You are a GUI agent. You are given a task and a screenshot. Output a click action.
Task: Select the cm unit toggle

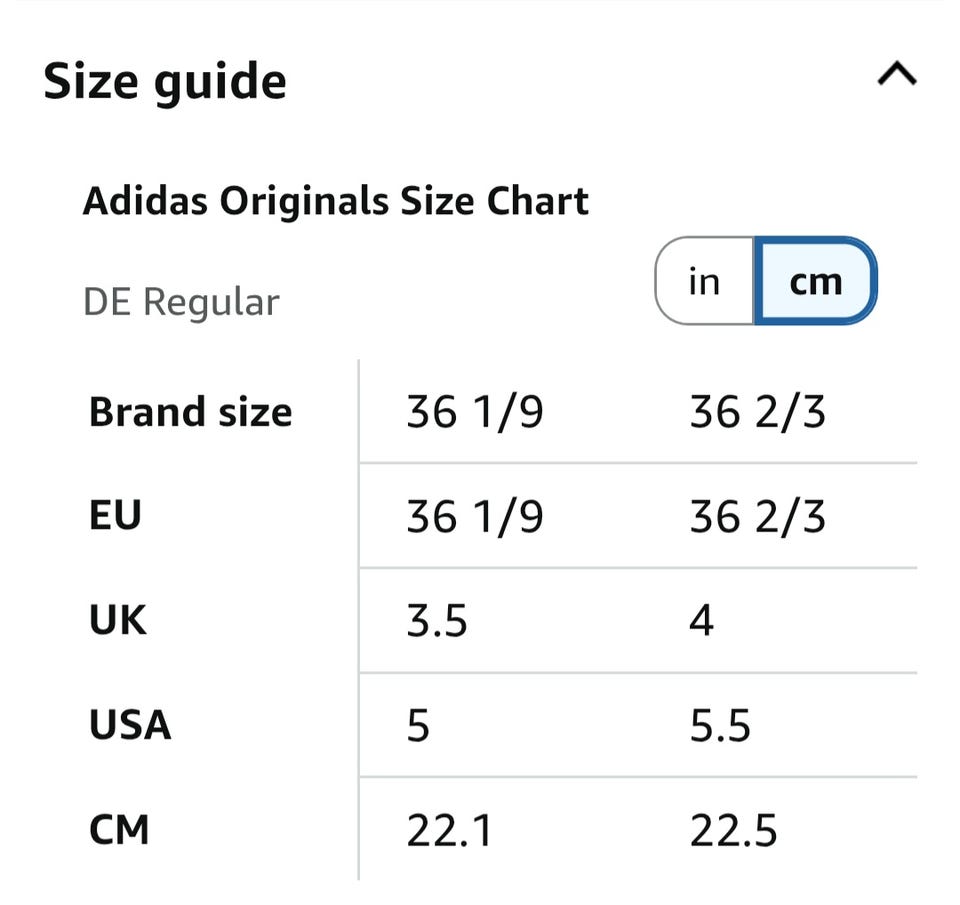point(816,281)
